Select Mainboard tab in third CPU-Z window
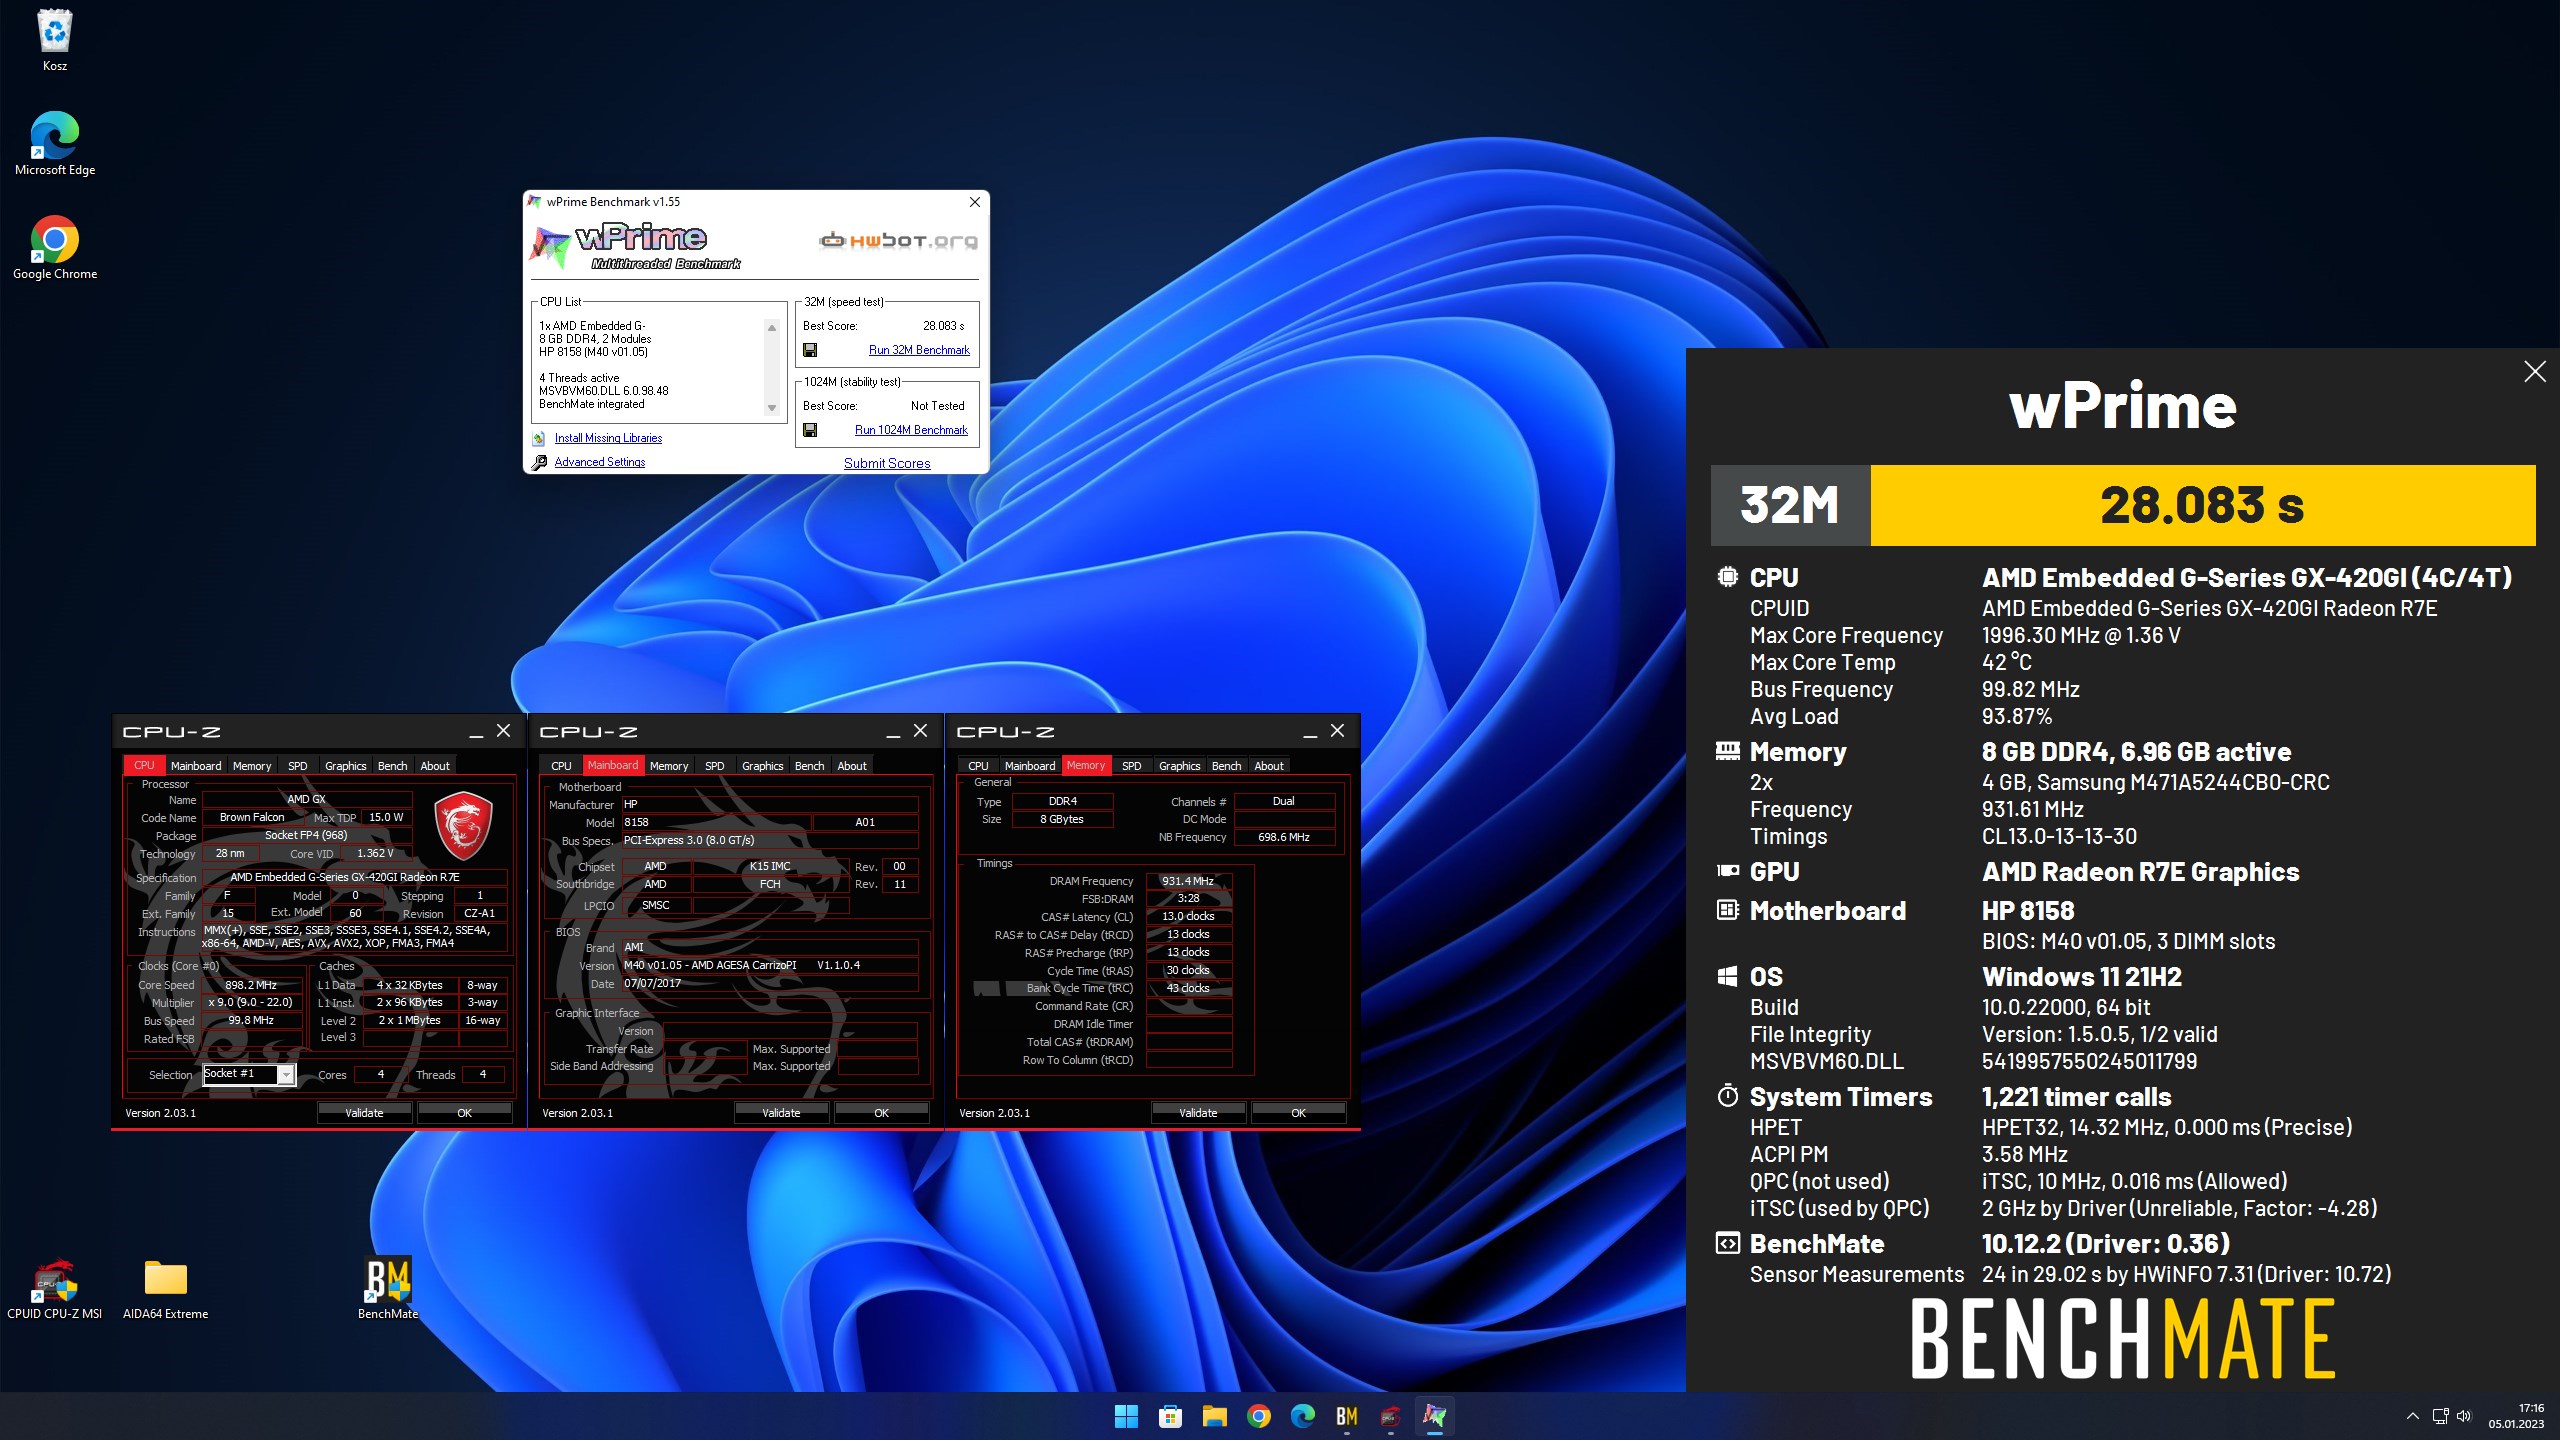2560x1440 pixels. [1030, 766]
